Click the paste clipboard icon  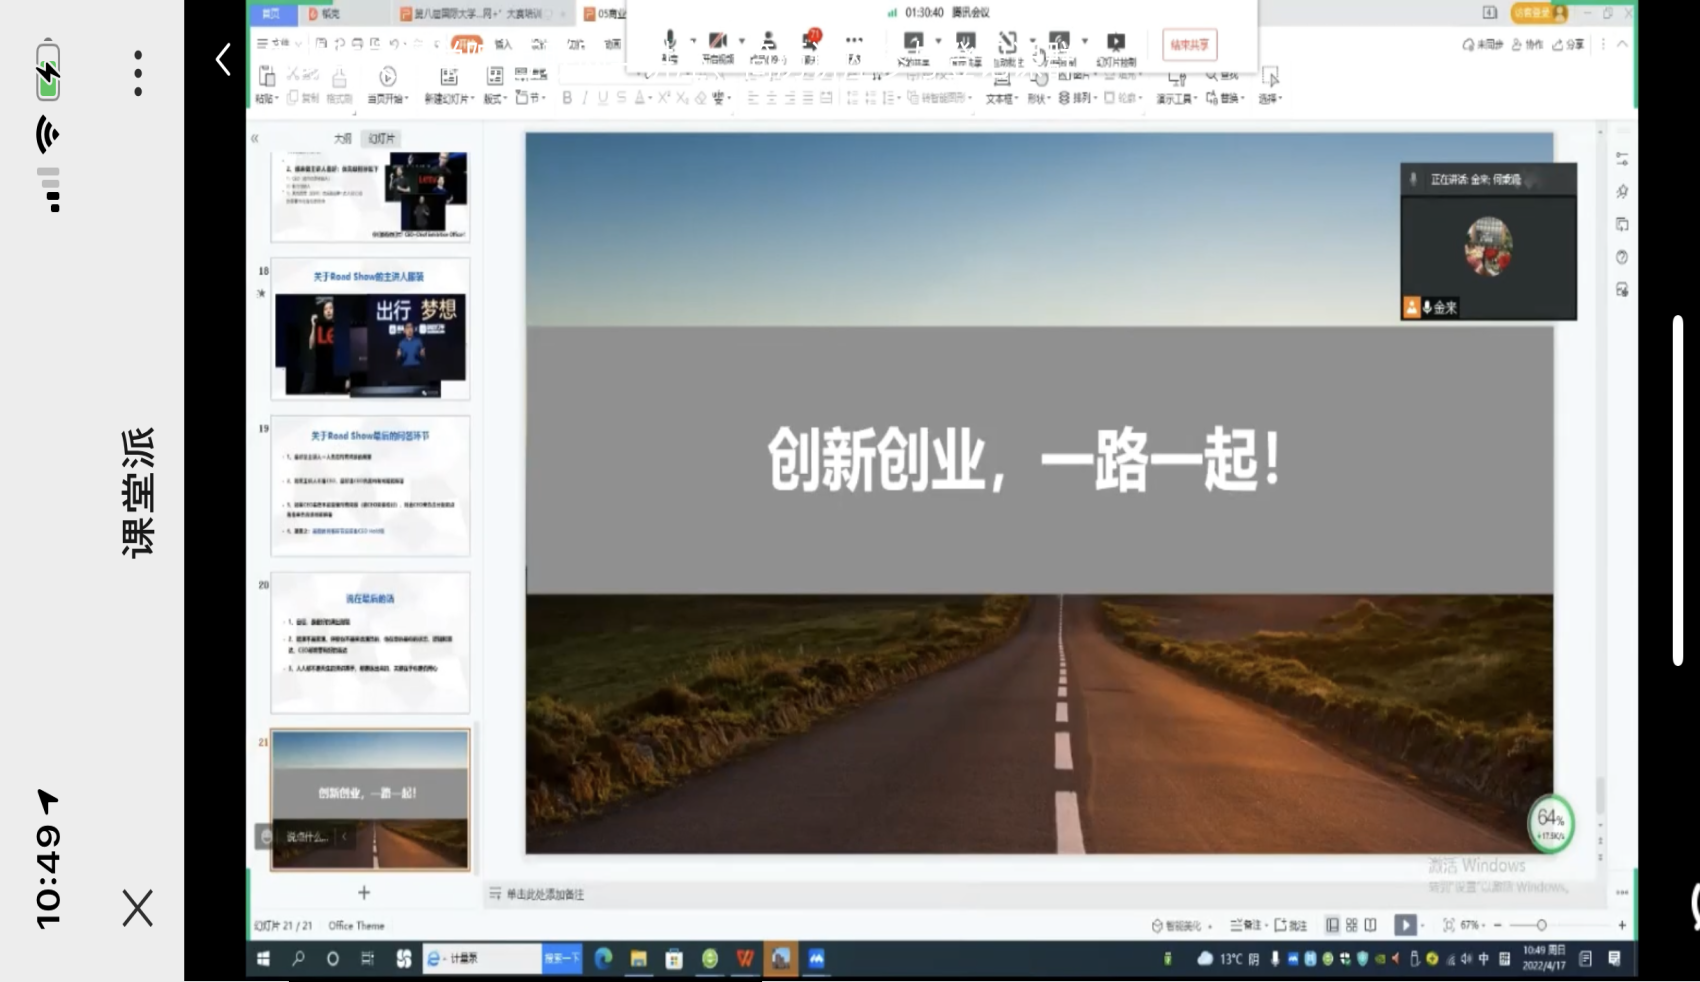tap(267, 78)
